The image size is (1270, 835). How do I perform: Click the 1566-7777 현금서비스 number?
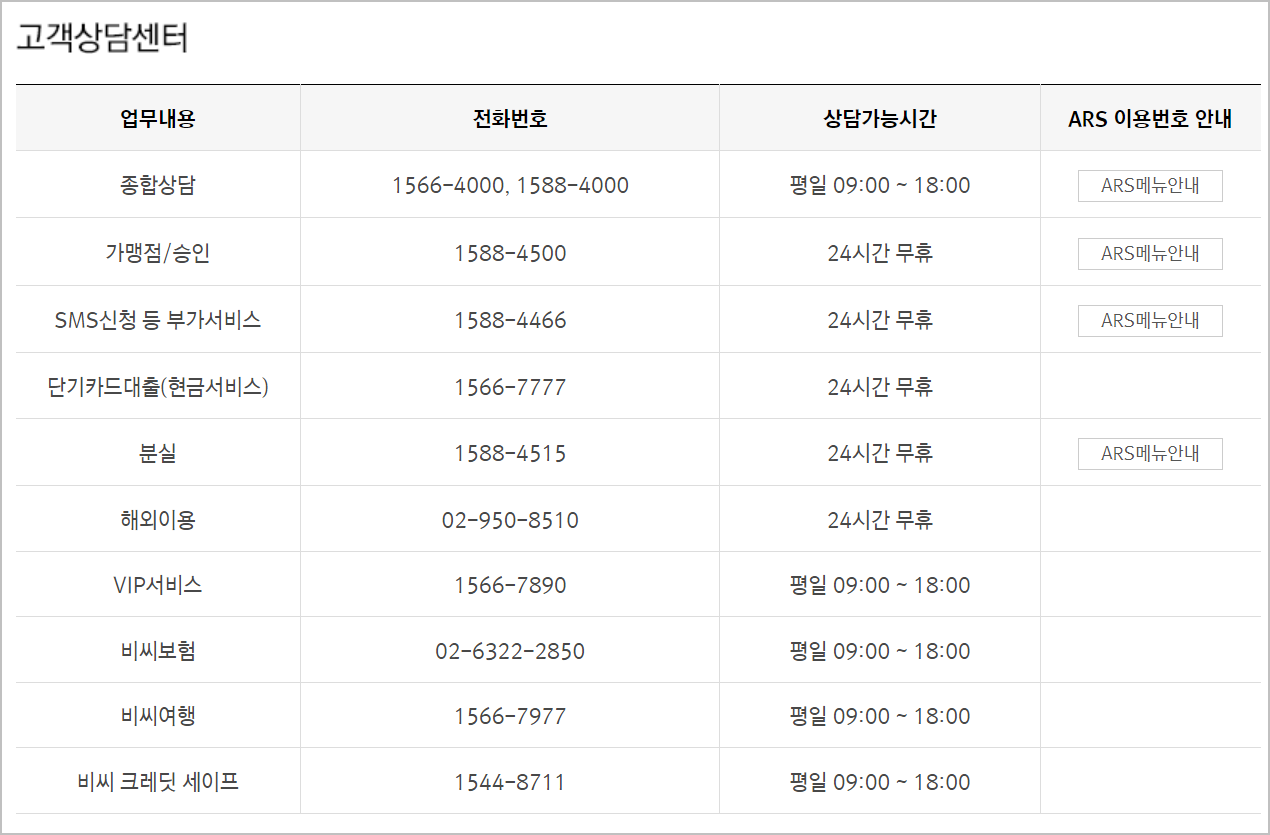click(510, 387)
